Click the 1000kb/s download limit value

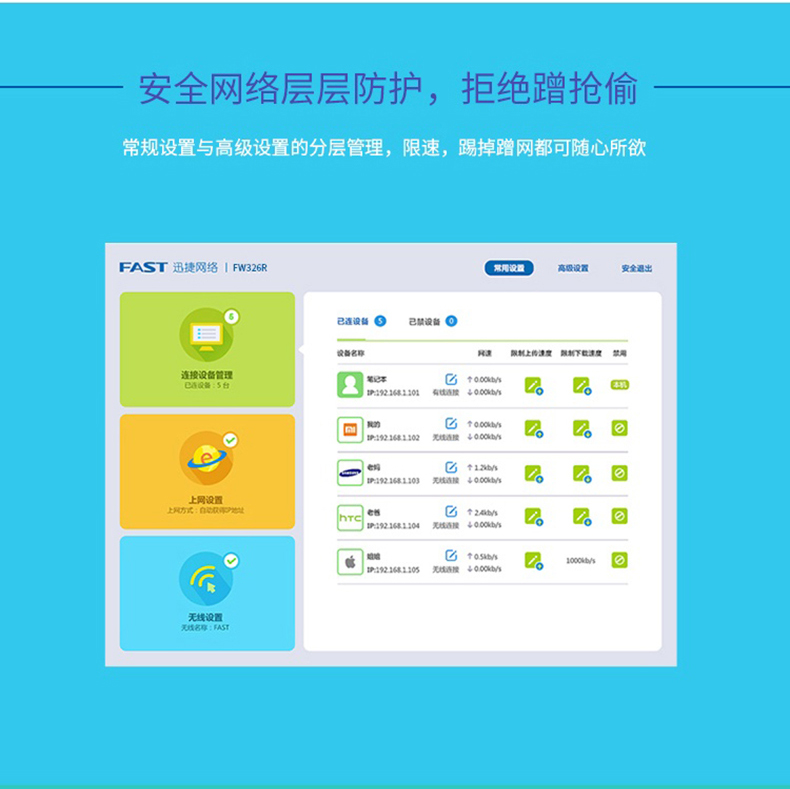580,561
